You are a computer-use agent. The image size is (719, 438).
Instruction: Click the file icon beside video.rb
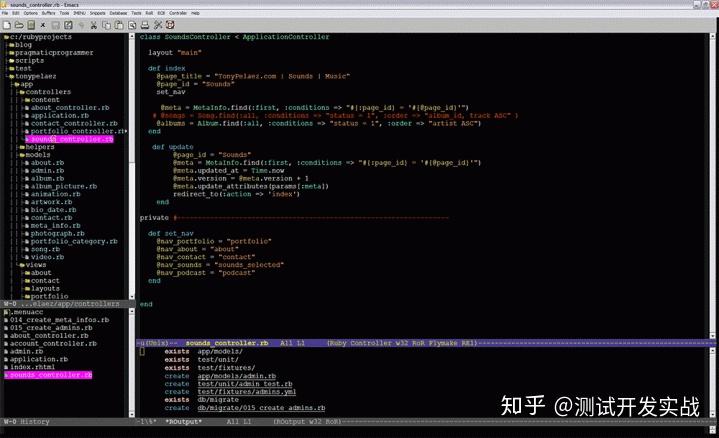tap(27, 257)
